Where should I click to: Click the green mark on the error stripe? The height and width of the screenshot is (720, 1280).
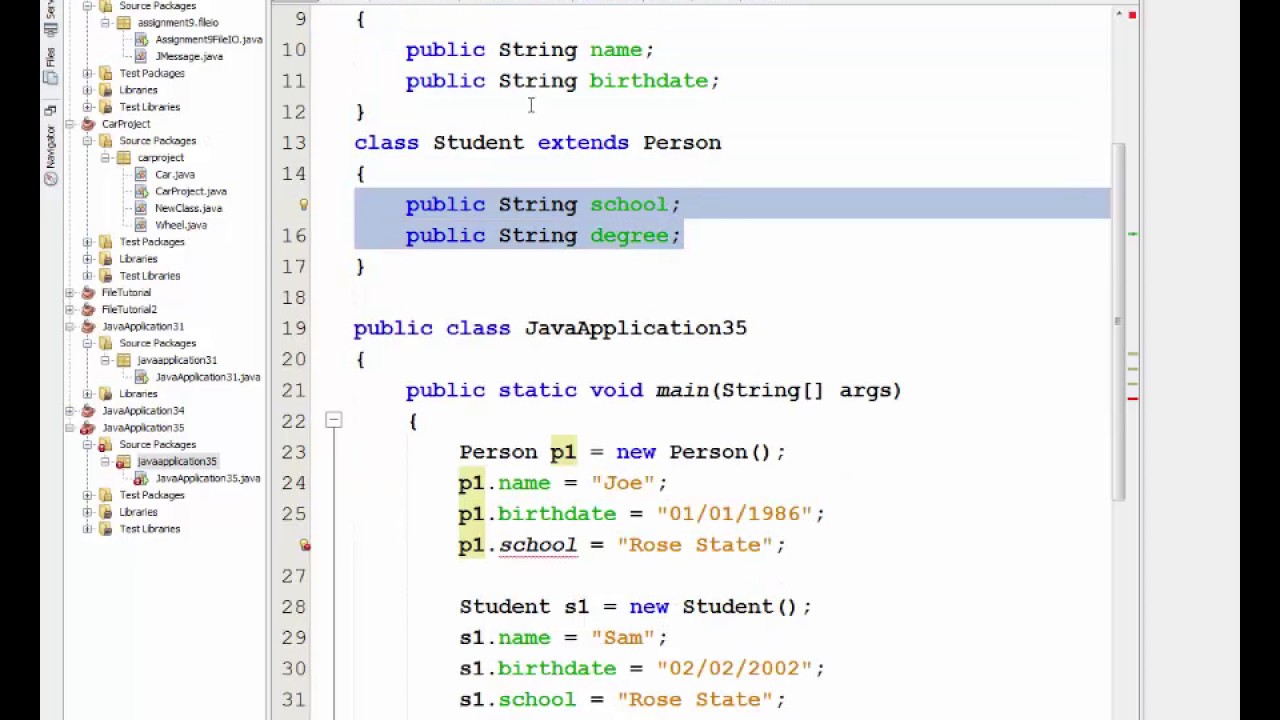coord(1132,234)
